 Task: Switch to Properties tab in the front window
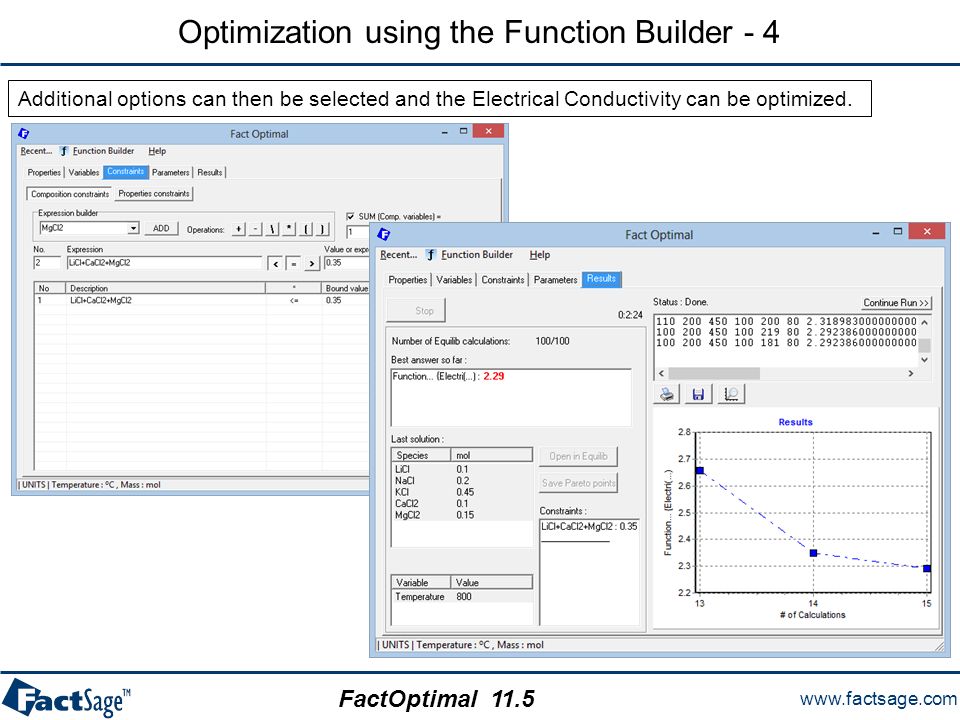click(x=407, y=280)
